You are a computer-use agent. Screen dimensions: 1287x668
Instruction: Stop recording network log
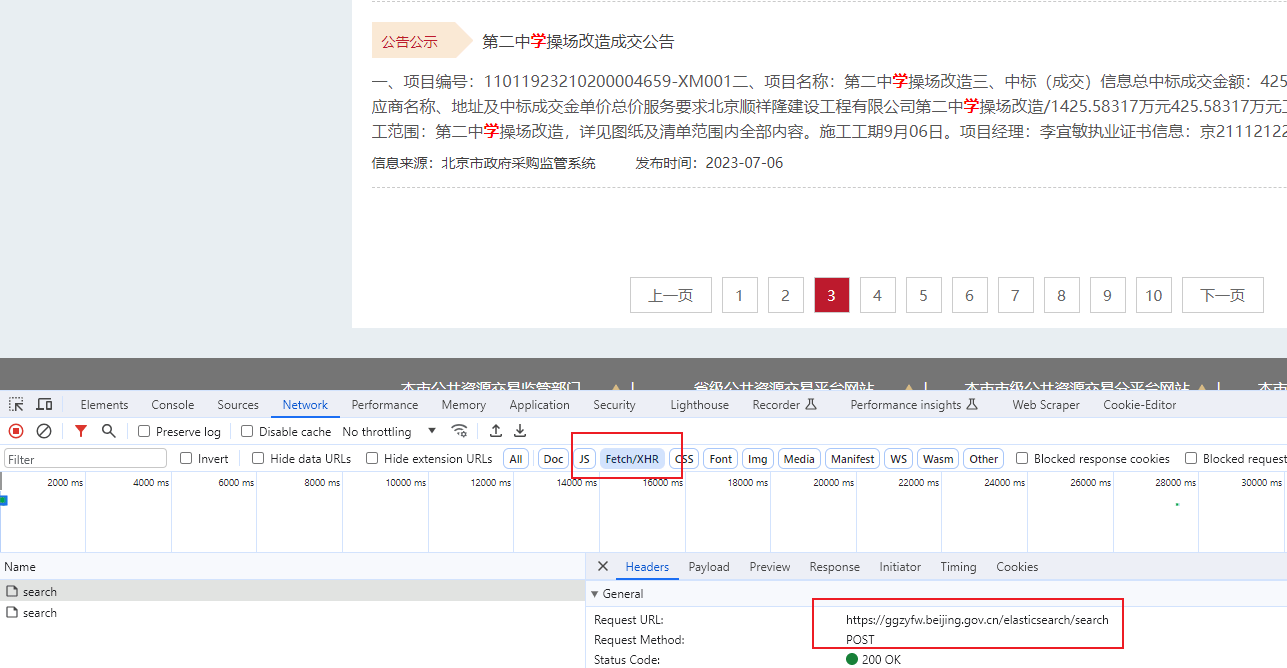point(16,431)
